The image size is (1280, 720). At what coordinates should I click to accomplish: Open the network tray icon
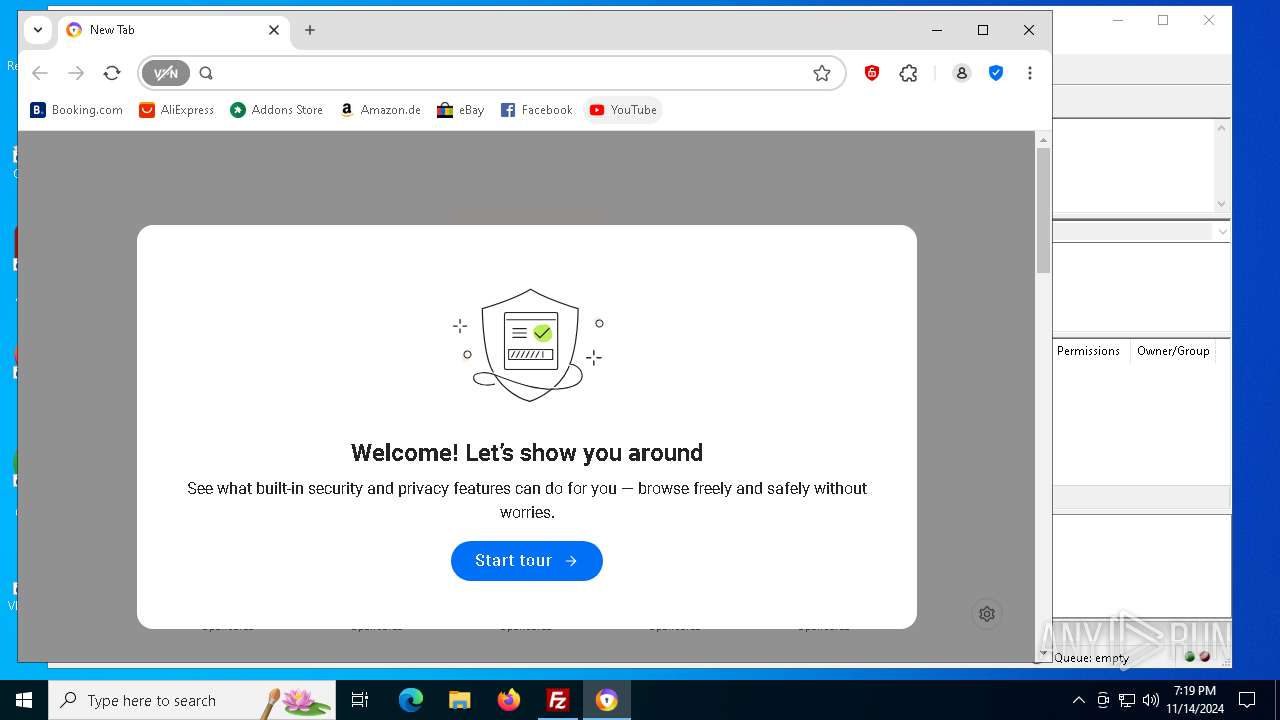(x=1127, y=700)
